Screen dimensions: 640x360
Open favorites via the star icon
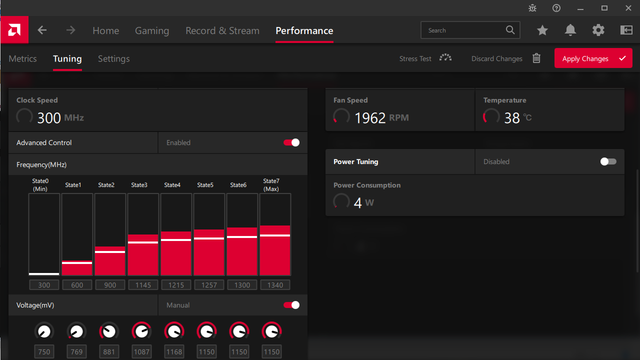click(x=542, y=30)
